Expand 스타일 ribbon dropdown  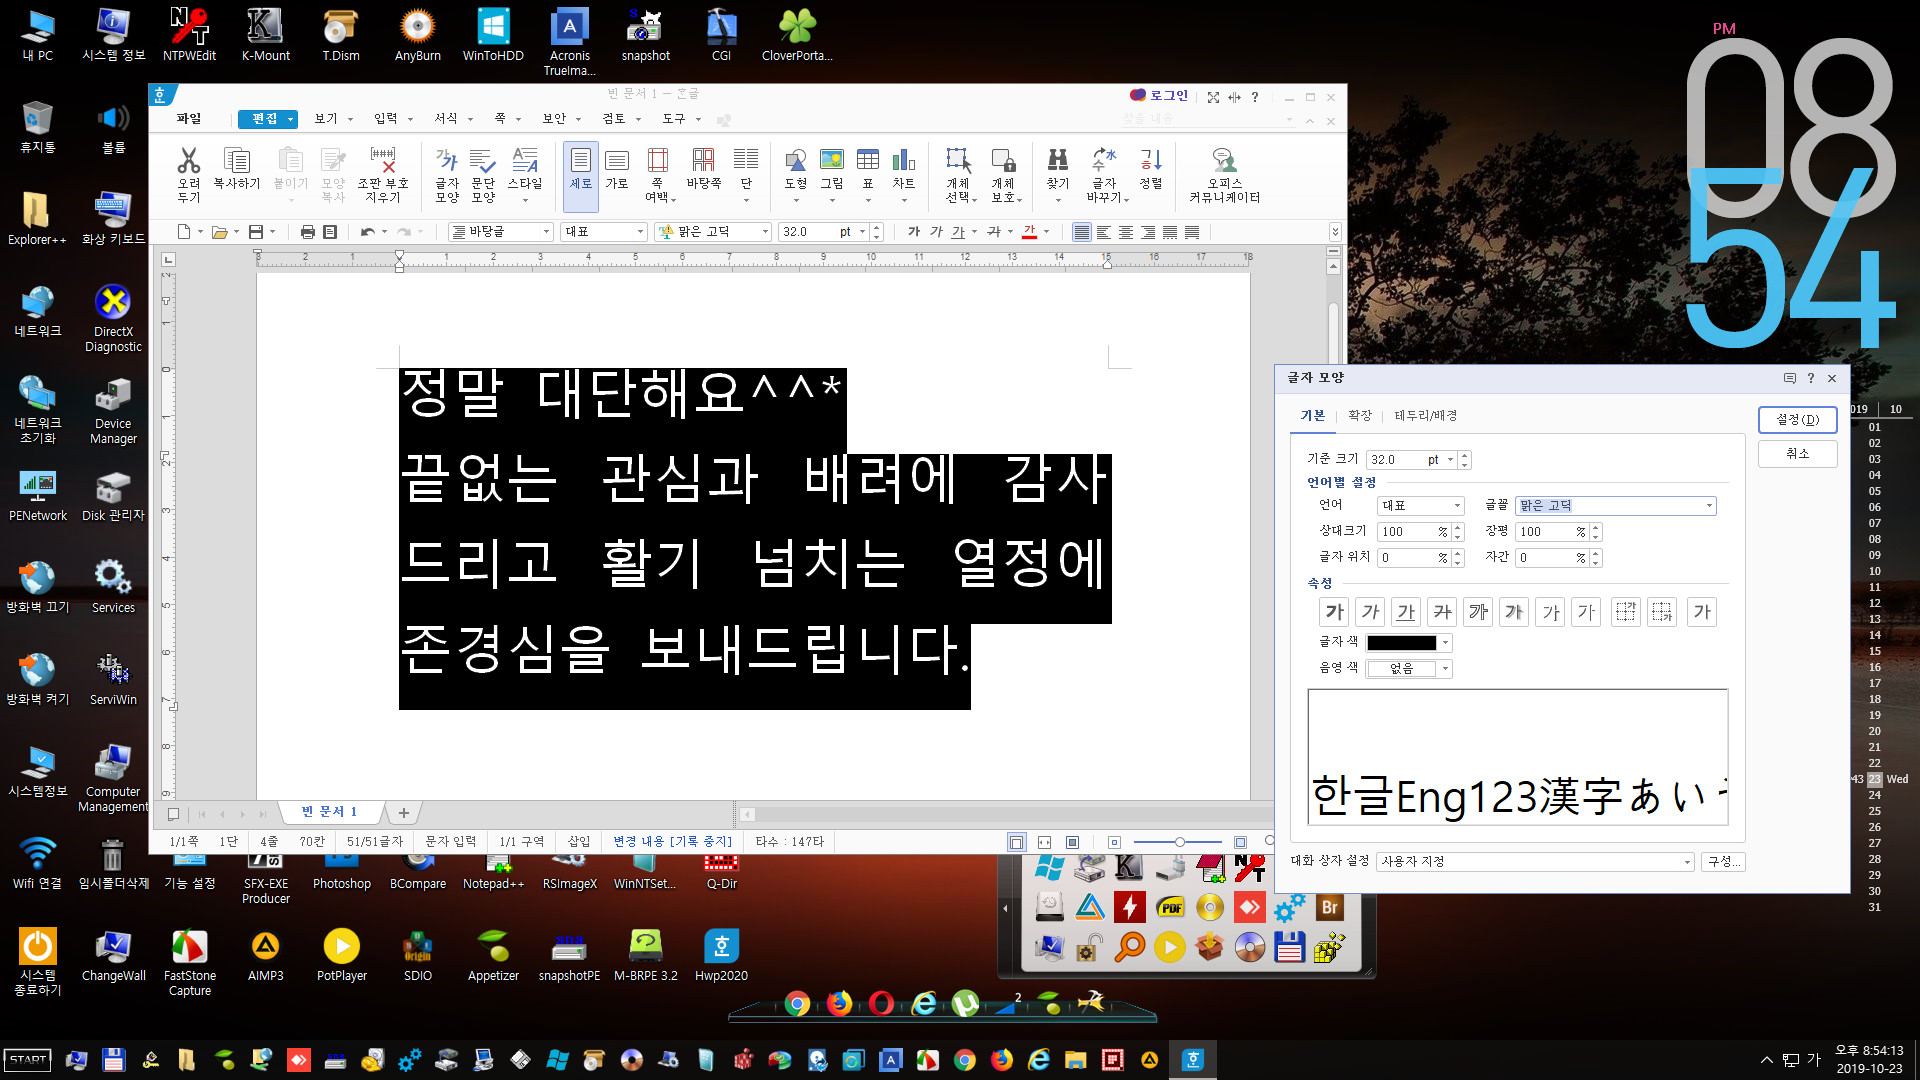tap(525, 201)
